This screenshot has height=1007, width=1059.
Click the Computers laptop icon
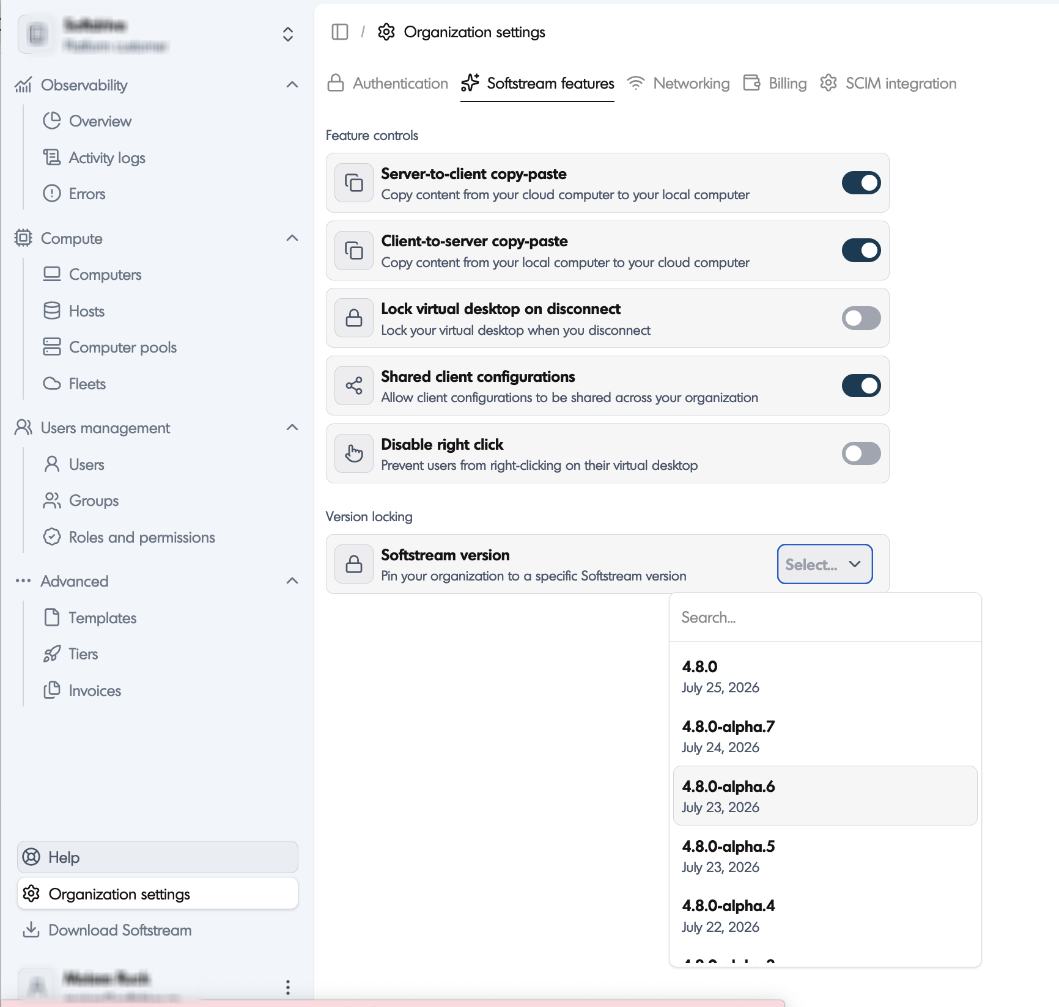[52, 274]
